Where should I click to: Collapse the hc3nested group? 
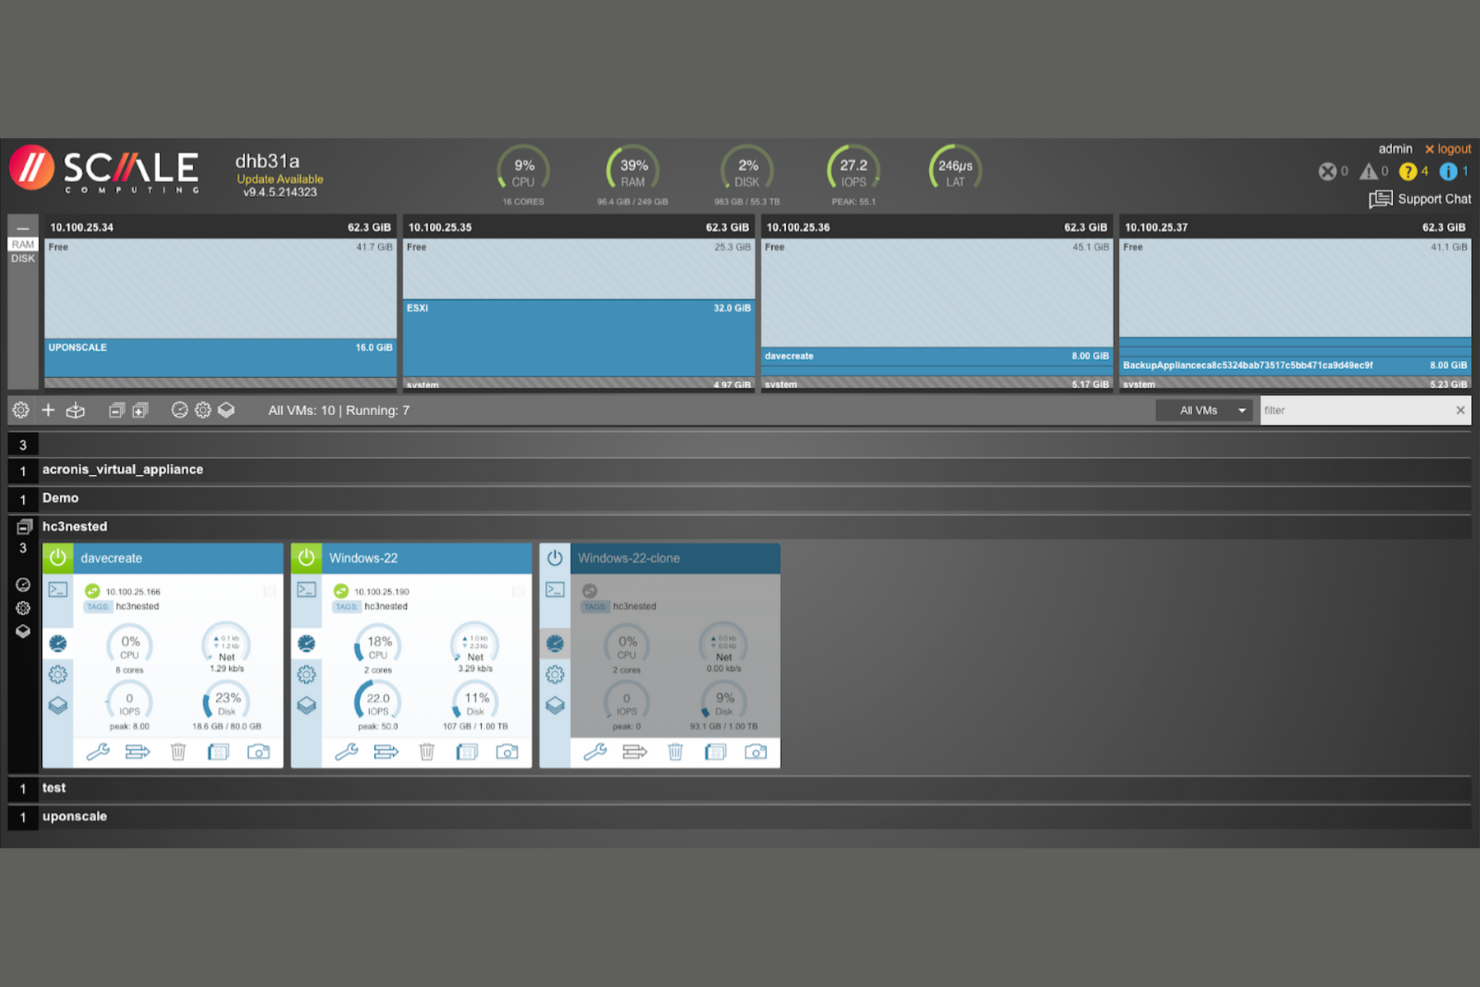click(23, 526)
